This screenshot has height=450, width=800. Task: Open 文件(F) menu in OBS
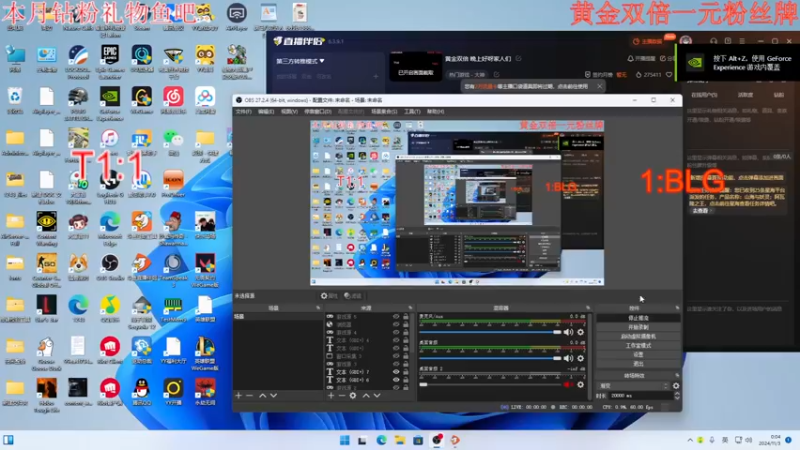coord(243,111)
